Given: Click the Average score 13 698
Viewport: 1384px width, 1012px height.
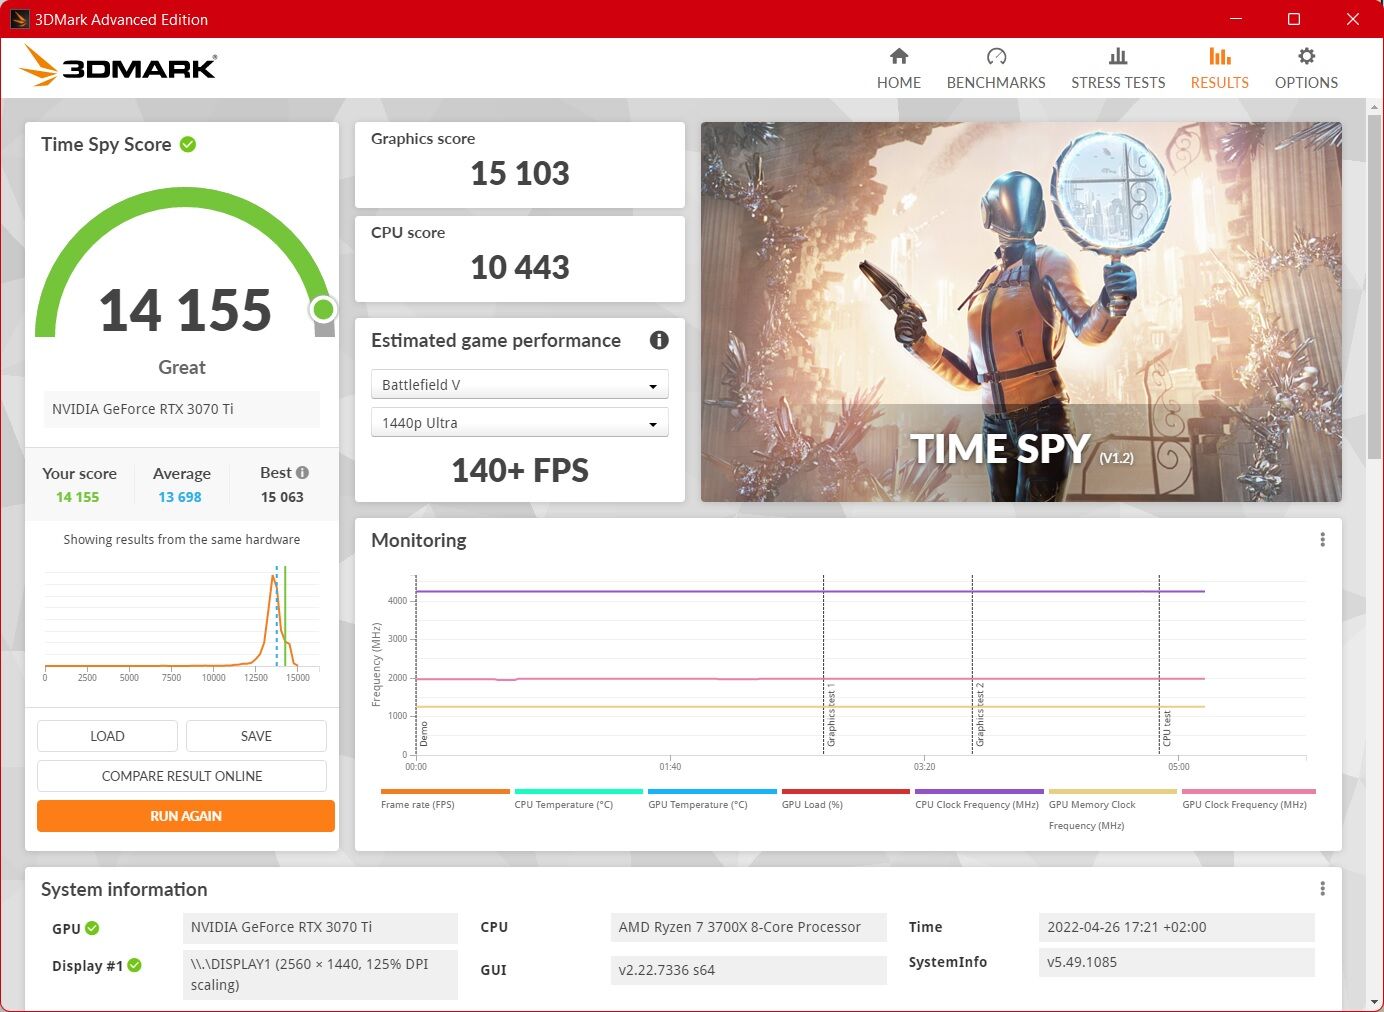Looking at the screenshot, I should pos(180,497).
